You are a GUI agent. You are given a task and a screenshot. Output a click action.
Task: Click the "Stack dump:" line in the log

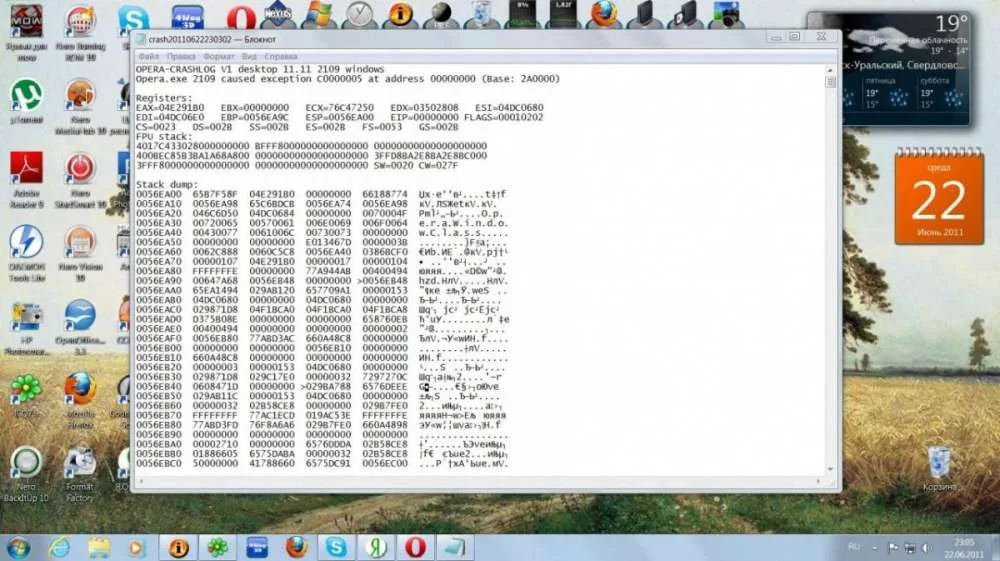(x=166, y=184)
